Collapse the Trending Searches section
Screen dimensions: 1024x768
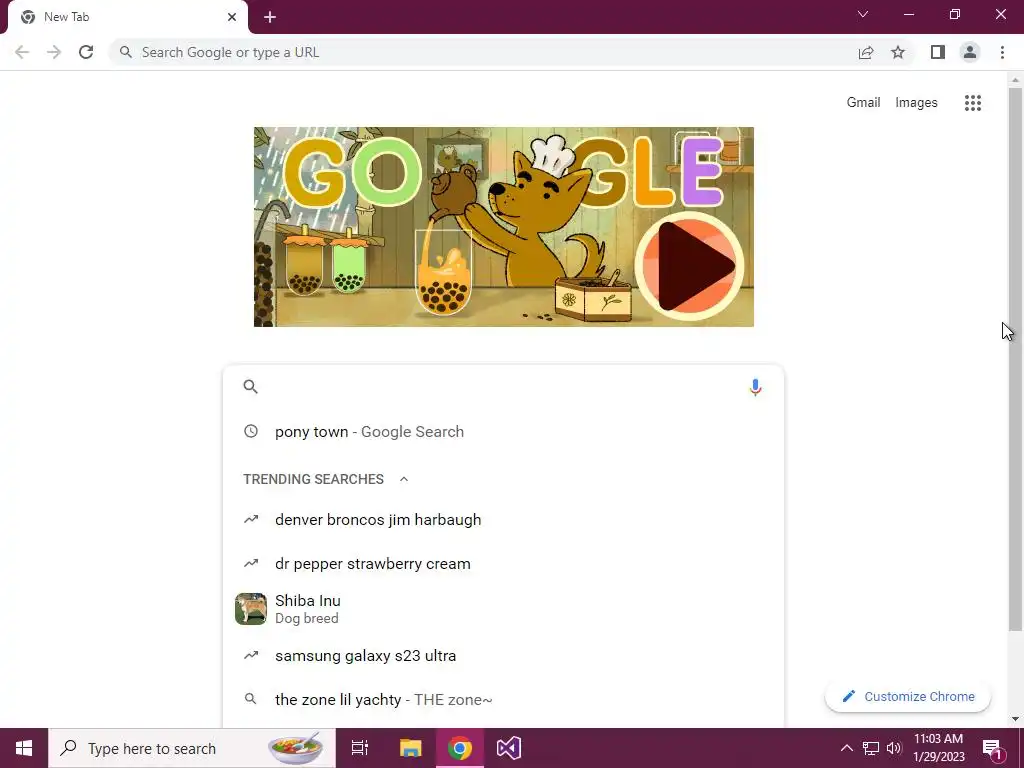(404, 479)
